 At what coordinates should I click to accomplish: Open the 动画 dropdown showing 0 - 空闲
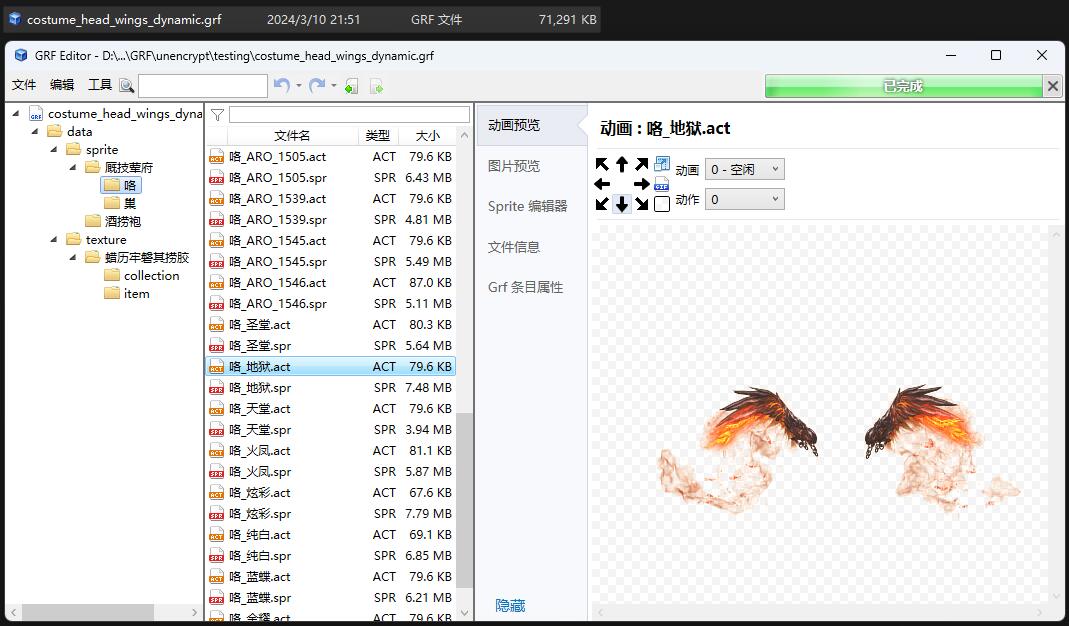(744, 170)
